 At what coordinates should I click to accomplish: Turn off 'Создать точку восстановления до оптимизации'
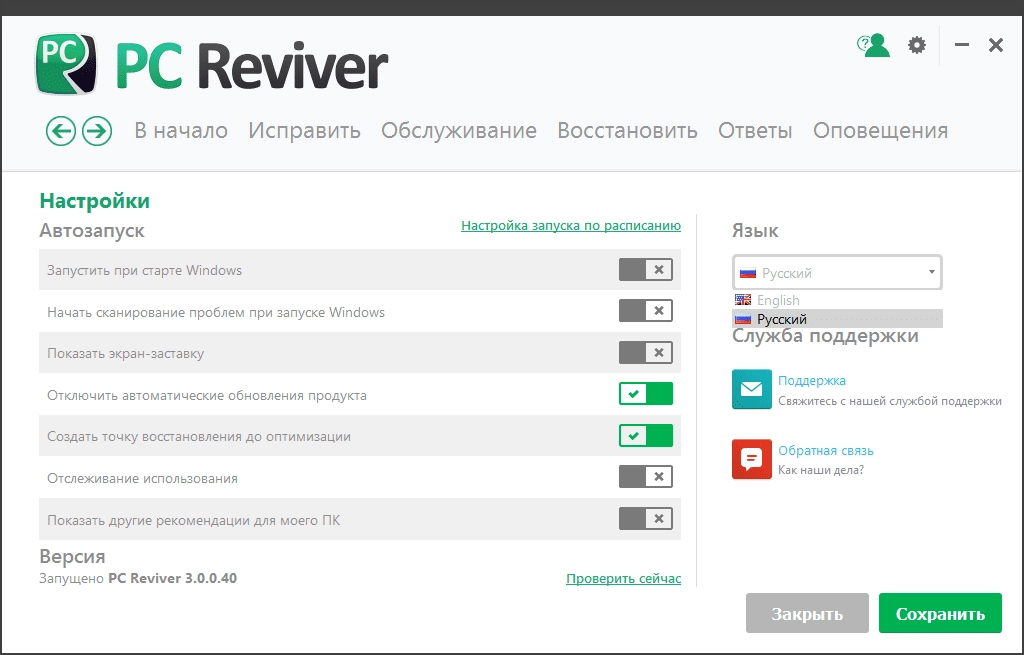646,436
